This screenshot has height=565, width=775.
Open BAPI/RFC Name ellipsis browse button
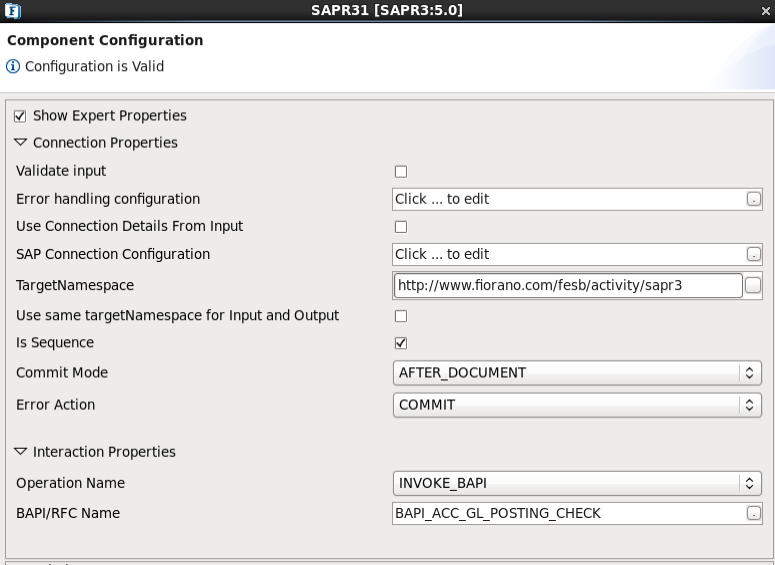pyautogui.click(x=753, y=514)
